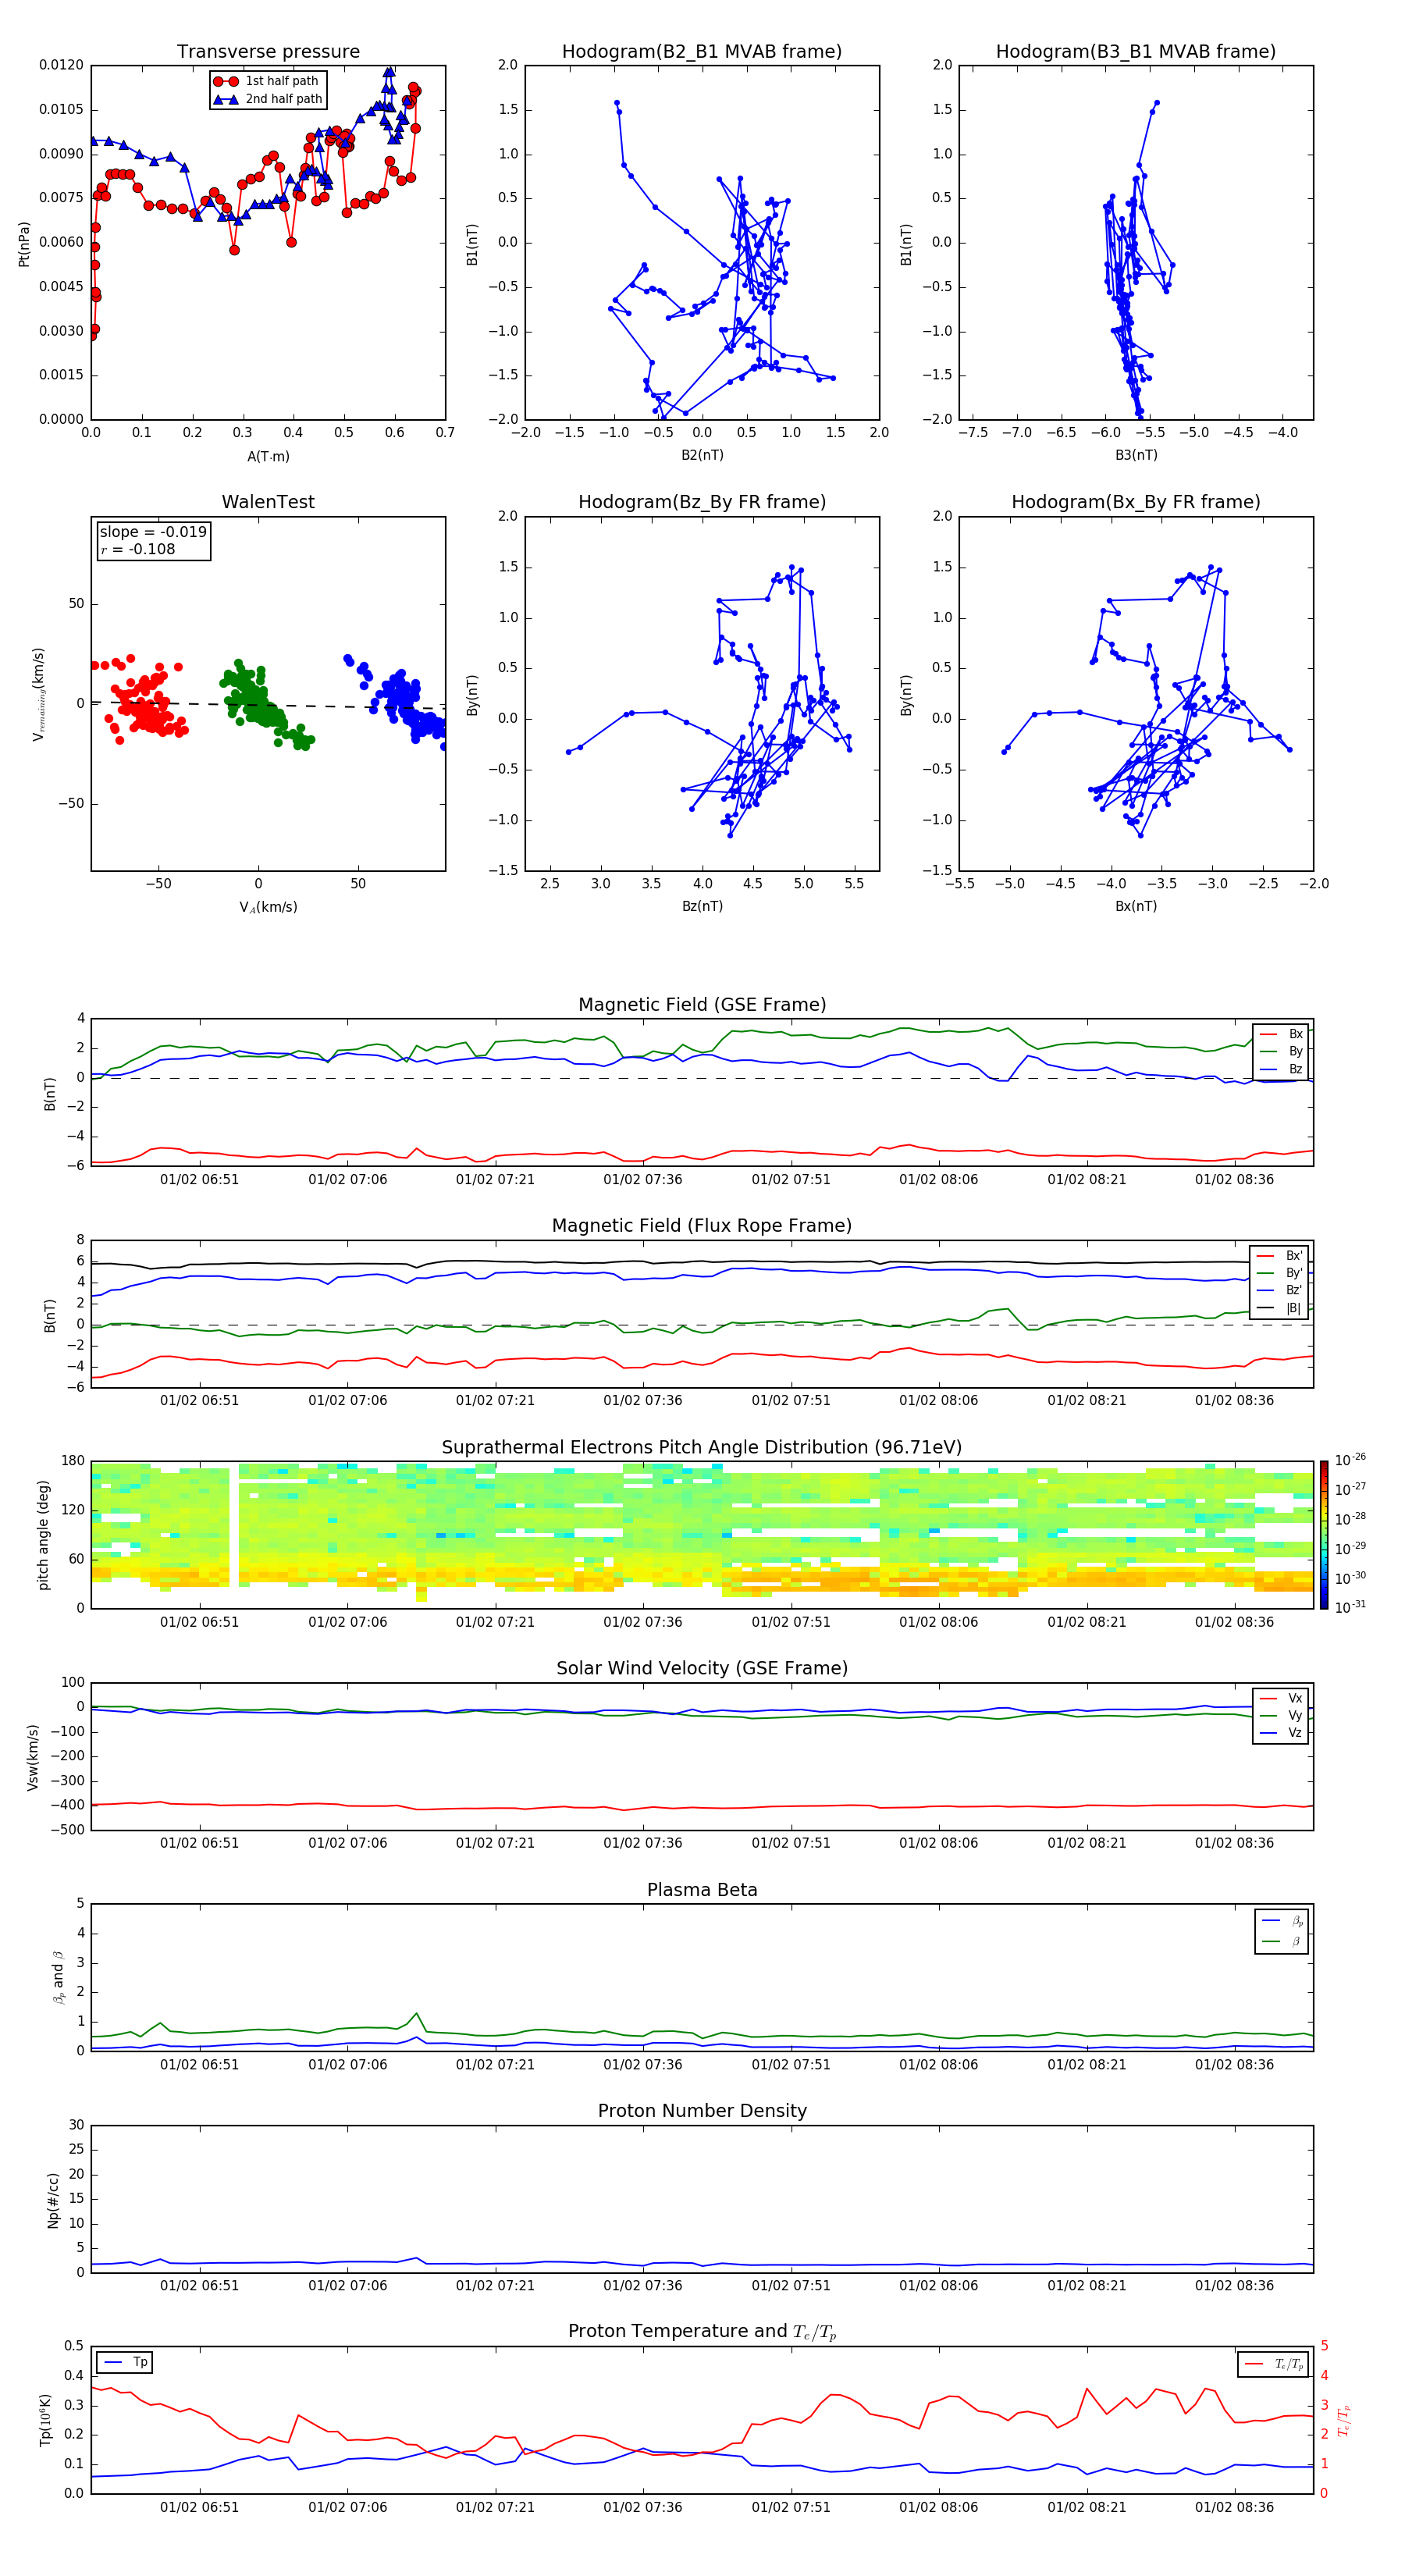Select '|B|' in the Flux Rope legend
The image size is (1405, 2576).
1280,1308
